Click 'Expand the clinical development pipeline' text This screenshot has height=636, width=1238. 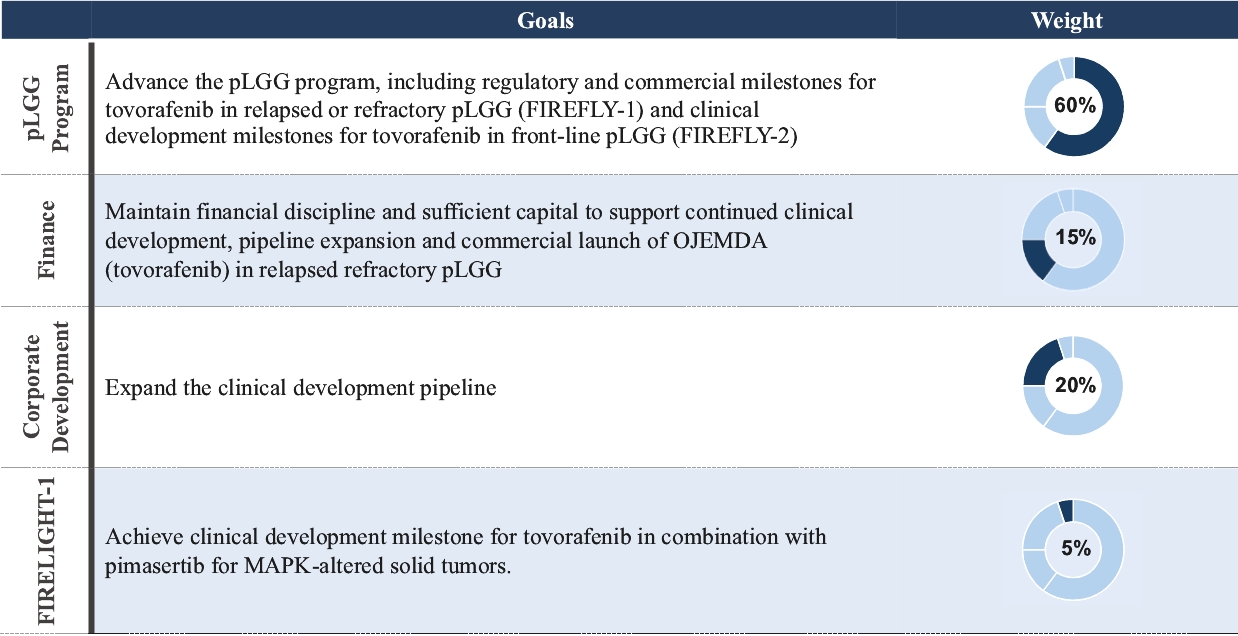301,387
